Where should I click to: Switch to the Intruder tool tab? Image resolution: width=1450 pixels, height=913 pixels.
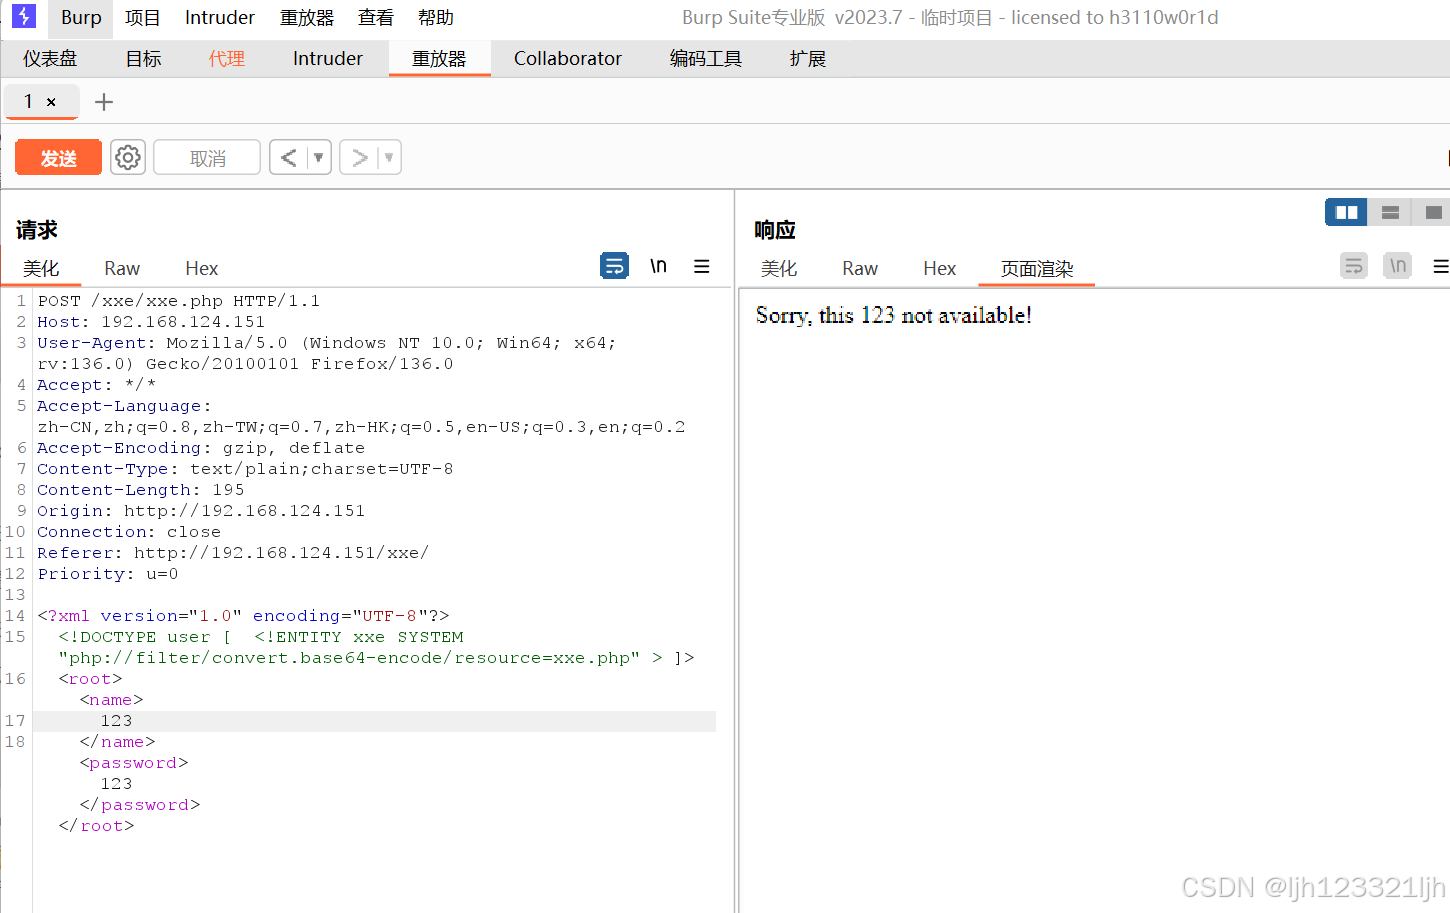click(328, 58)
